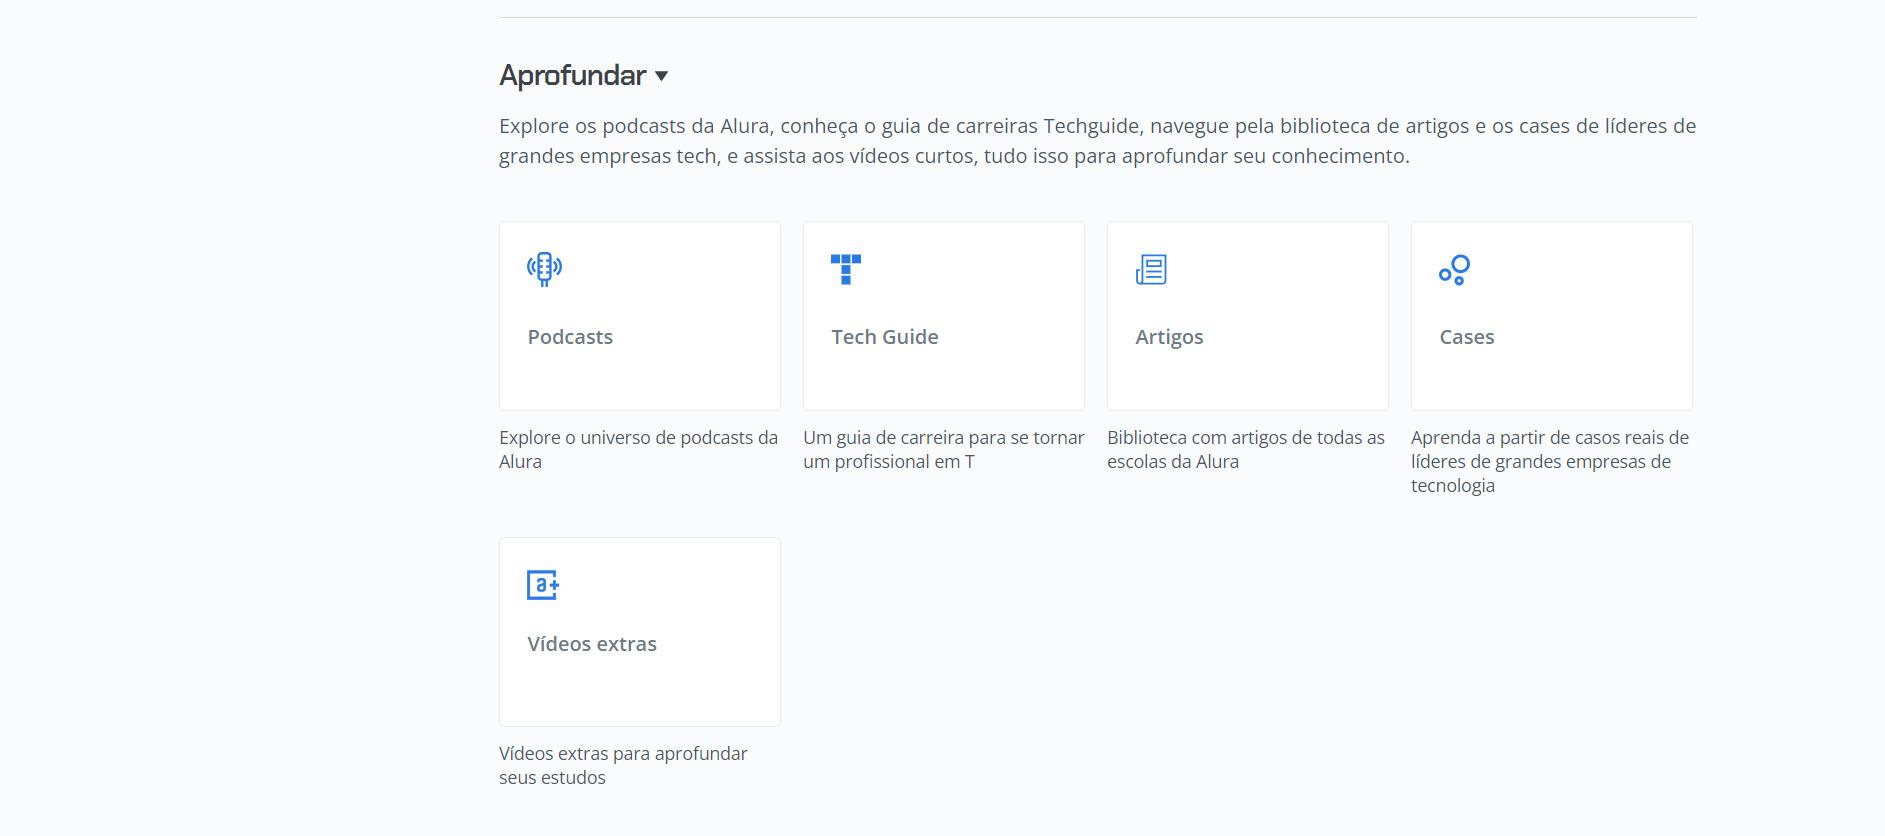Open the Tech Guide card title
The width and height of the screenshot is (1885, 836).
pyautogui.click(x=885, y=337)
